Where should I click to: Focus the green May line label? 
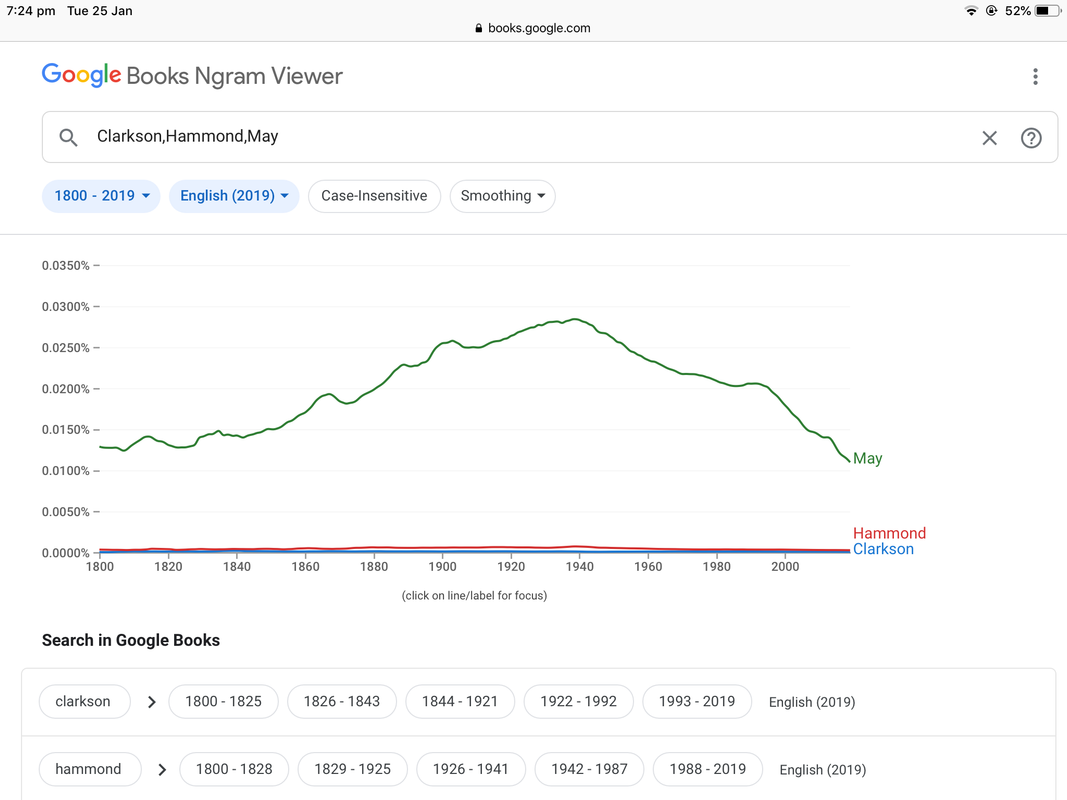(x=868, y=459)
